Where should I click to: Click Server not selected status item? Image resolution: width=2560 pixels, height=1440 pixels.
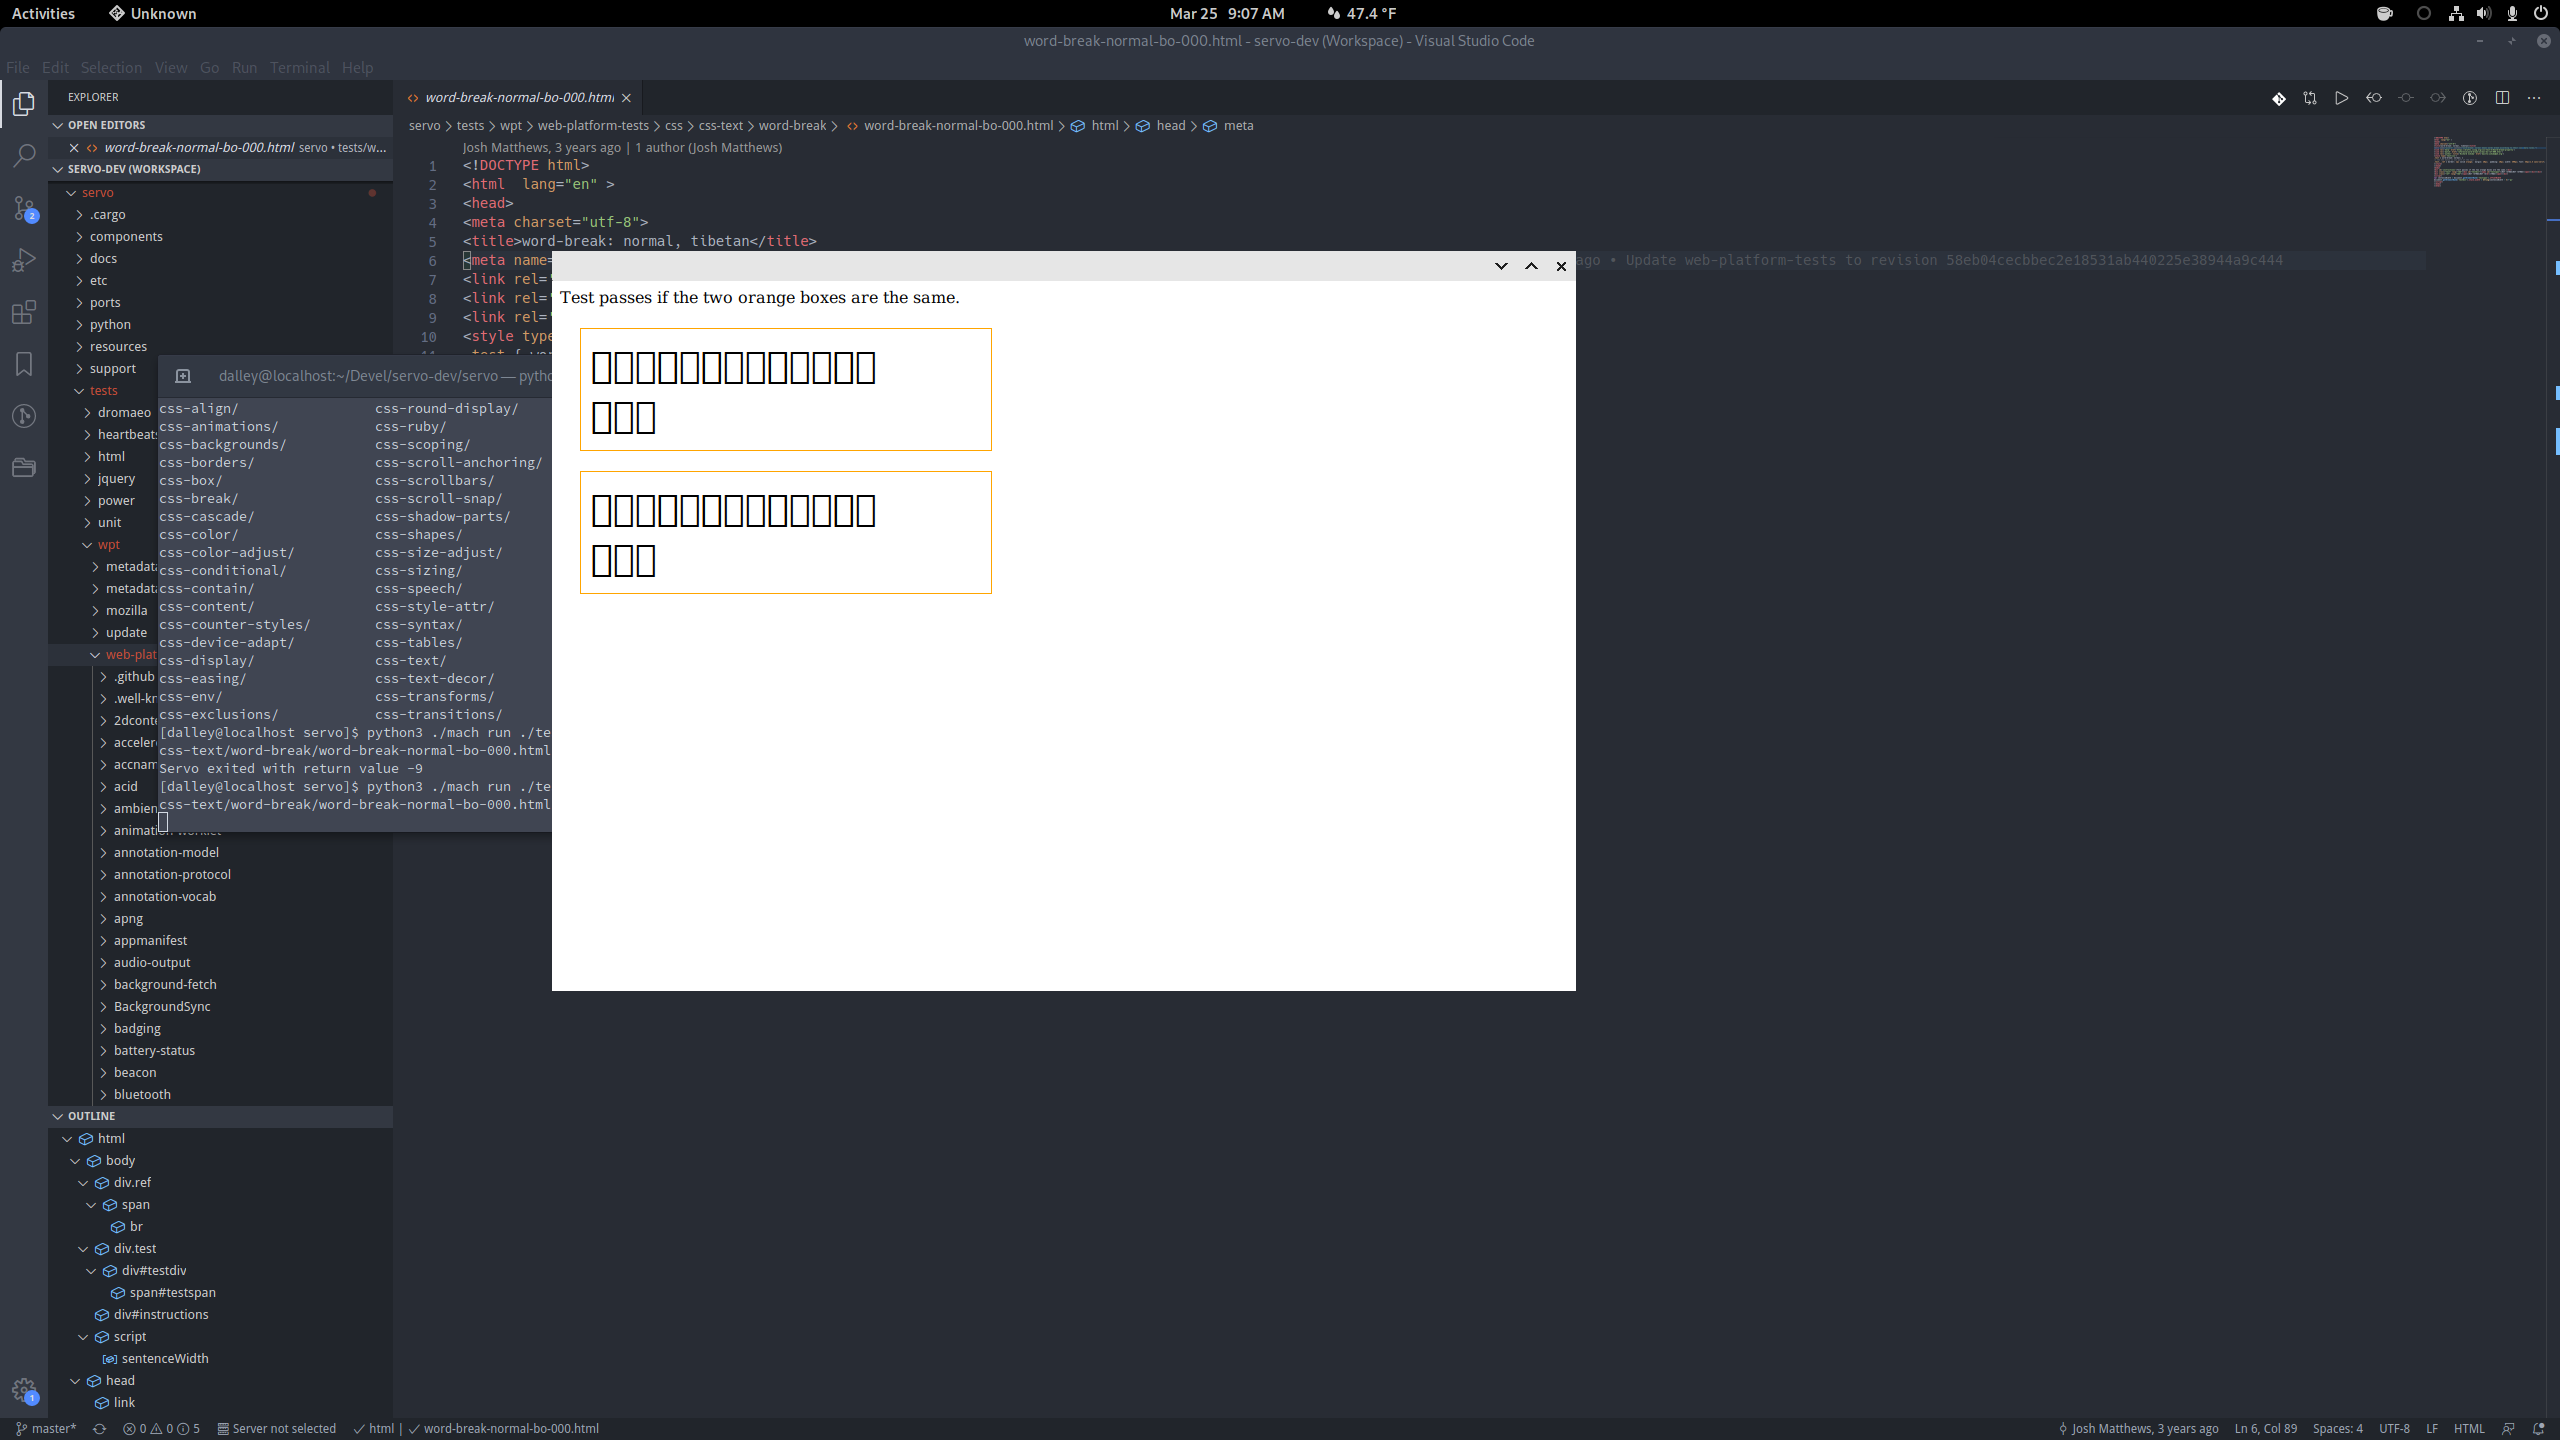277,1428
